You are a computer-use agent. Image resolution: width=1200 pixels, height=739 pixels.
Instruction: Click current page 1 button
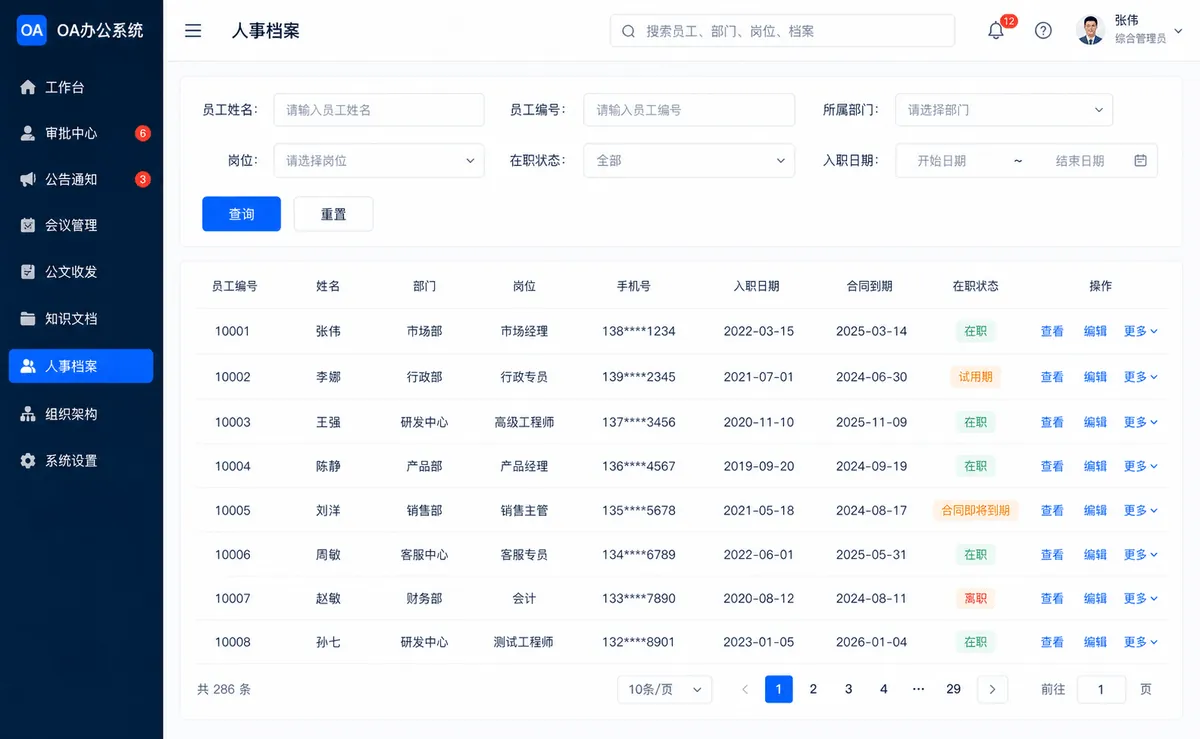[x=779, y=689]
